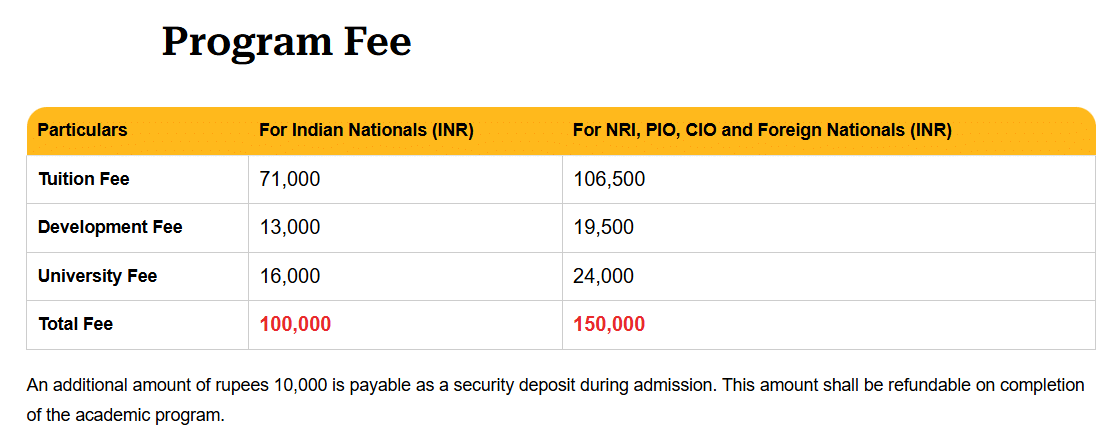Select the 19,500 development fee cell
The width and height of the screenshot is (1110, 430).
tap(603, 227)
